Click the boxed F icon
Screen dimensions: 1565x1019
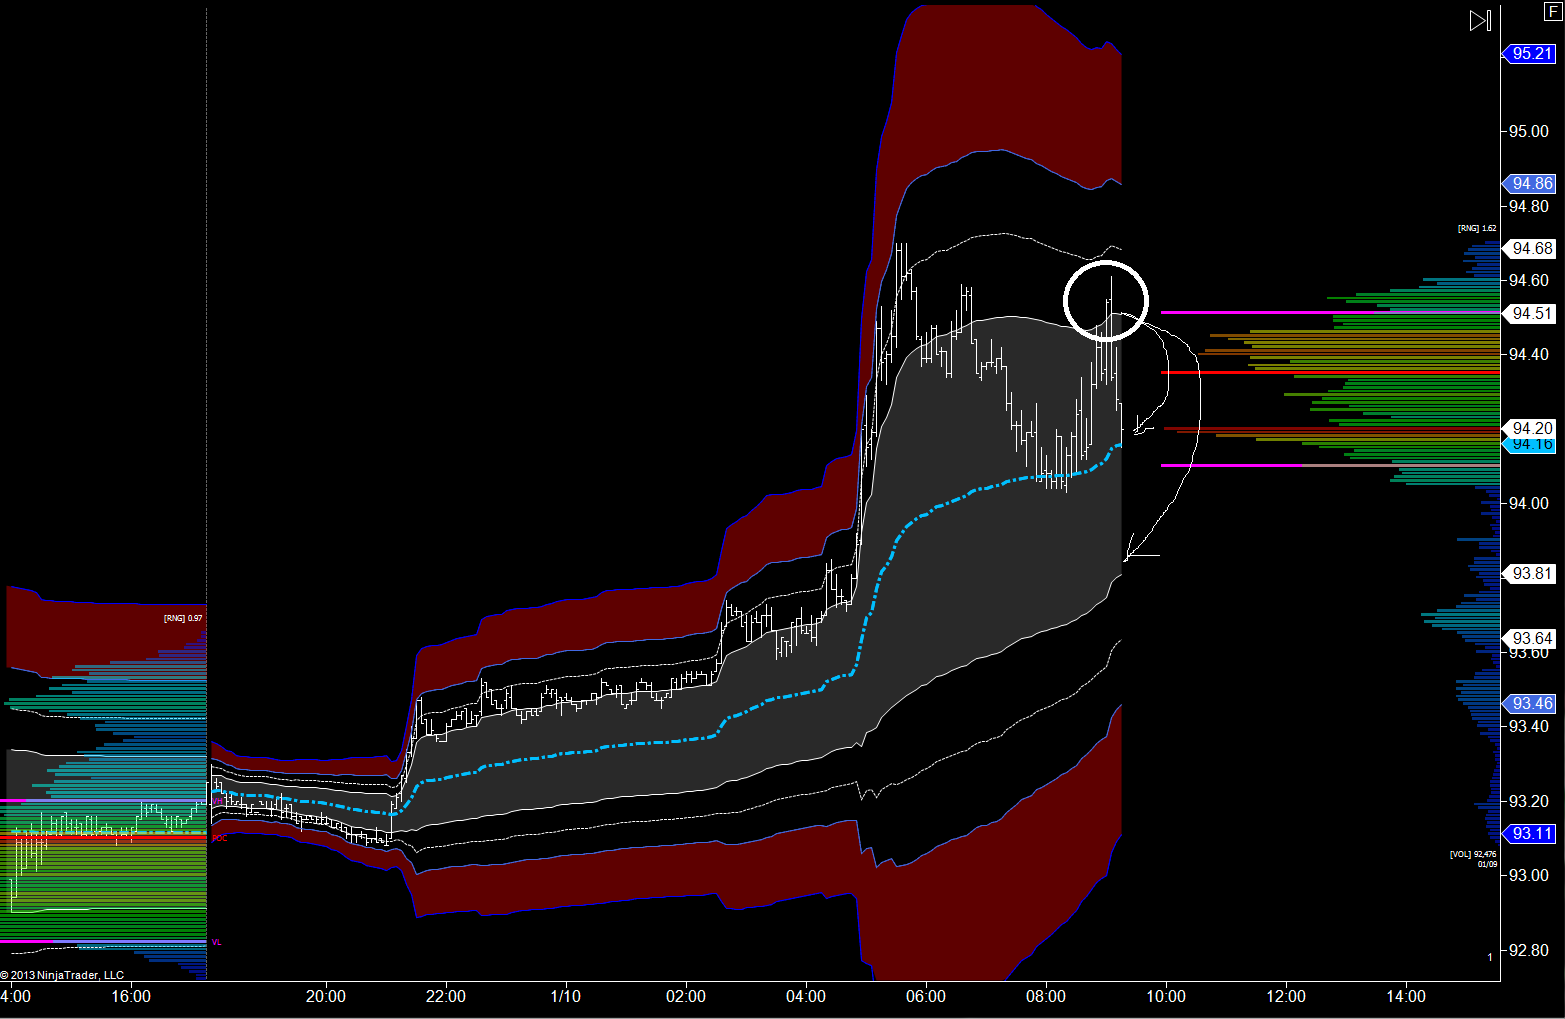(1553, 12)
